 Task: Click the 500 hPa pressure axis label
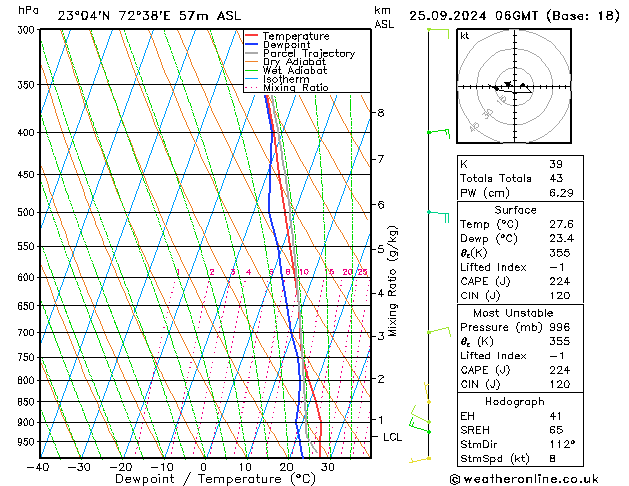26,212
